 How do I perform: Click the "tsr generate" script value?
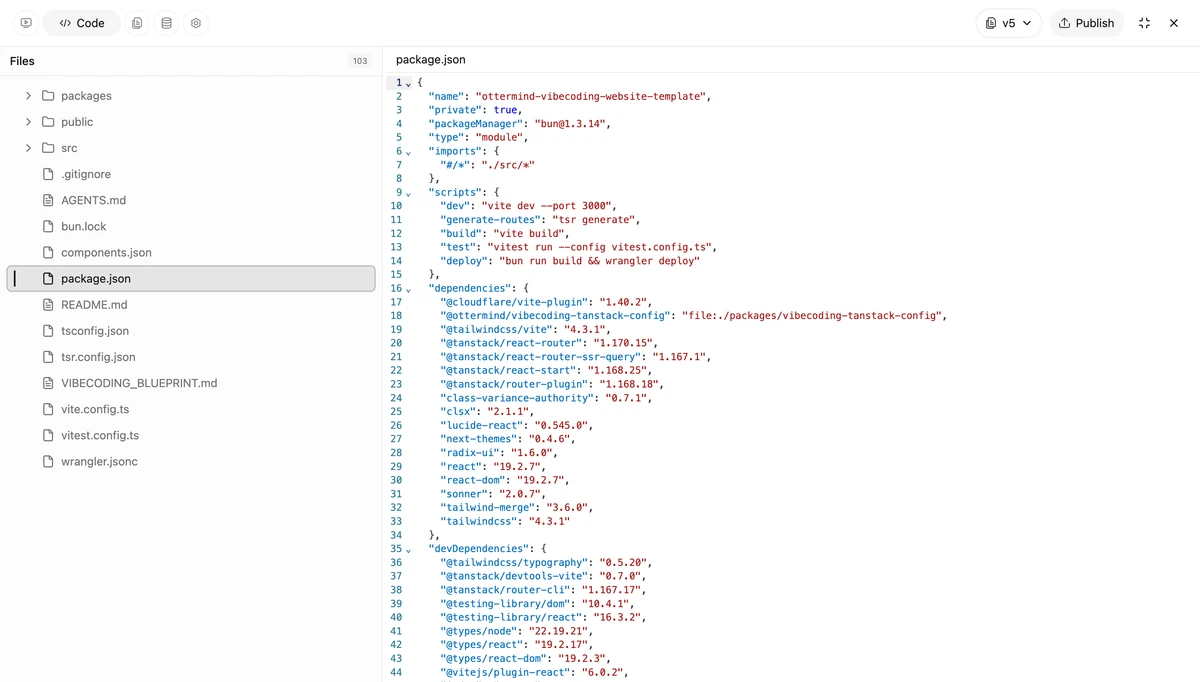click(x=592, y=220)
